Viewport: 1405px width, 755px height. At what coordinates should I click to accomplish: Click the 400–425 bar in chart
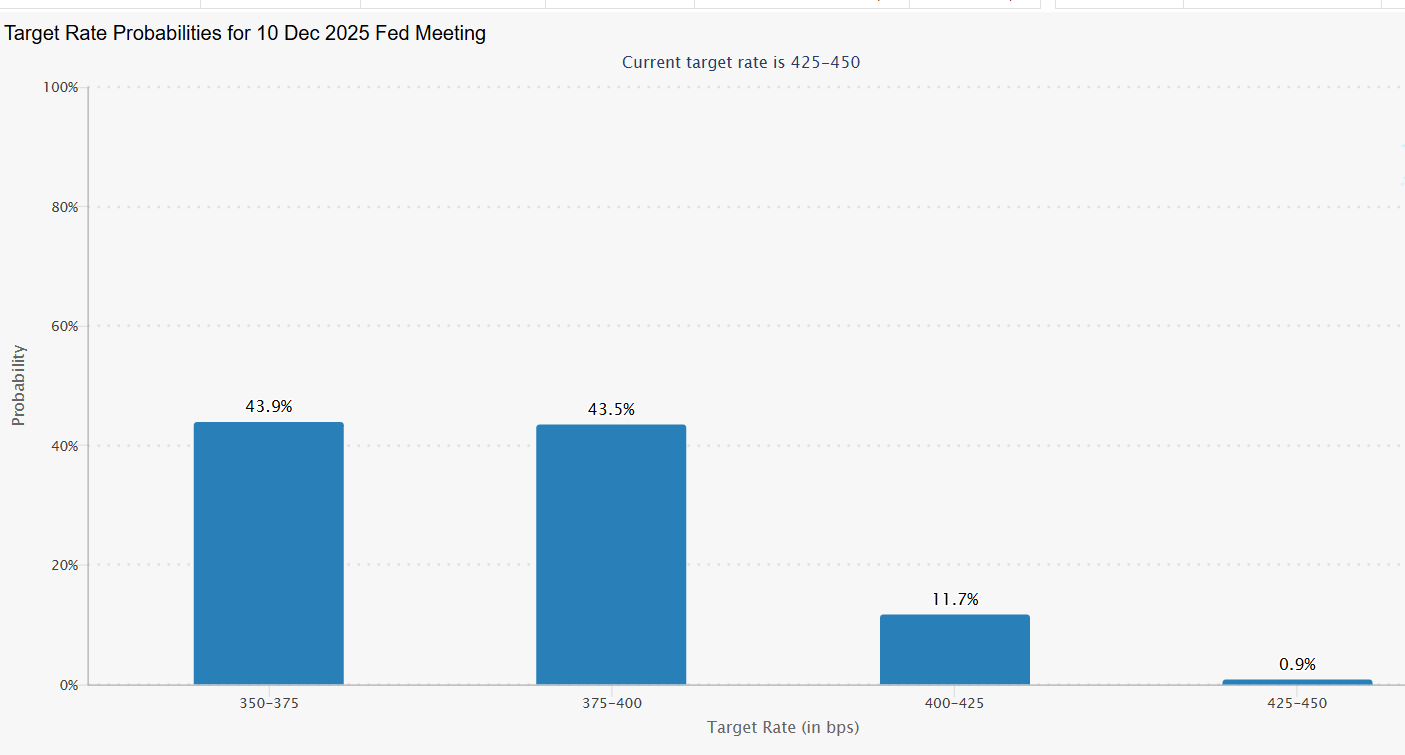click(x=954, y=649)
